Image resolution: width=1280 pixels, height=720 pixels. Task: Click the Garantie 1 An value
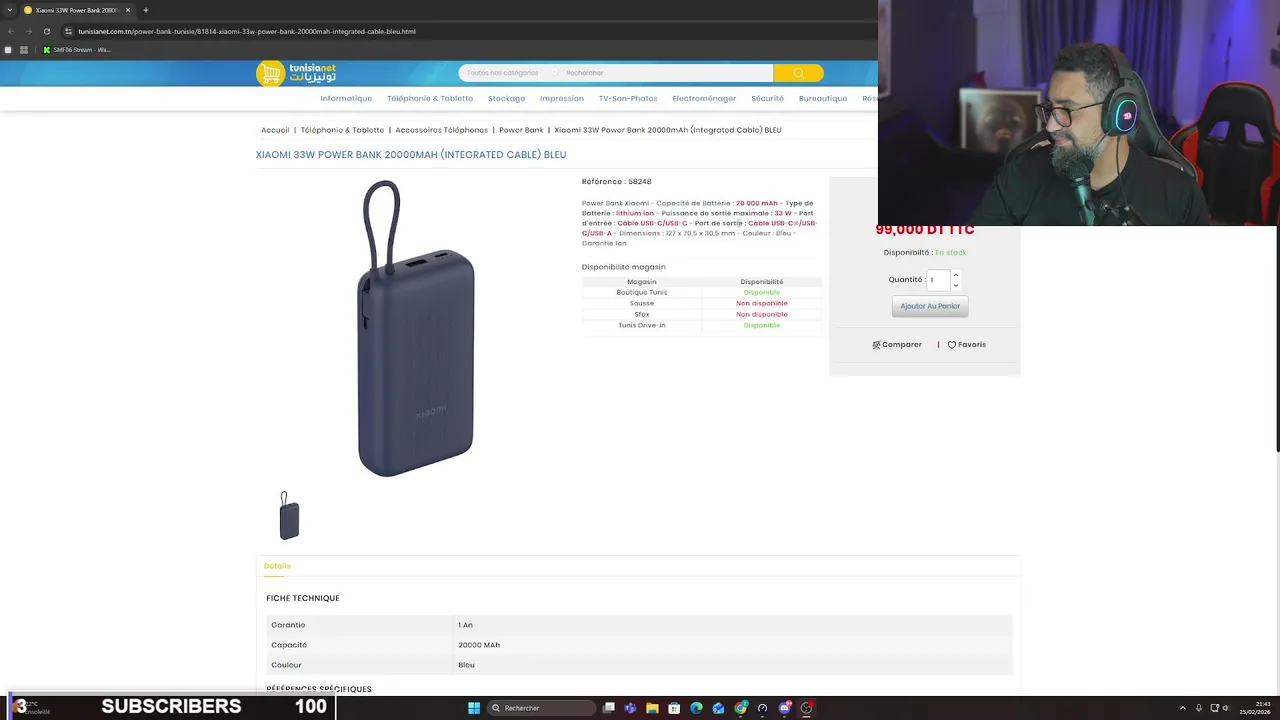465,625
